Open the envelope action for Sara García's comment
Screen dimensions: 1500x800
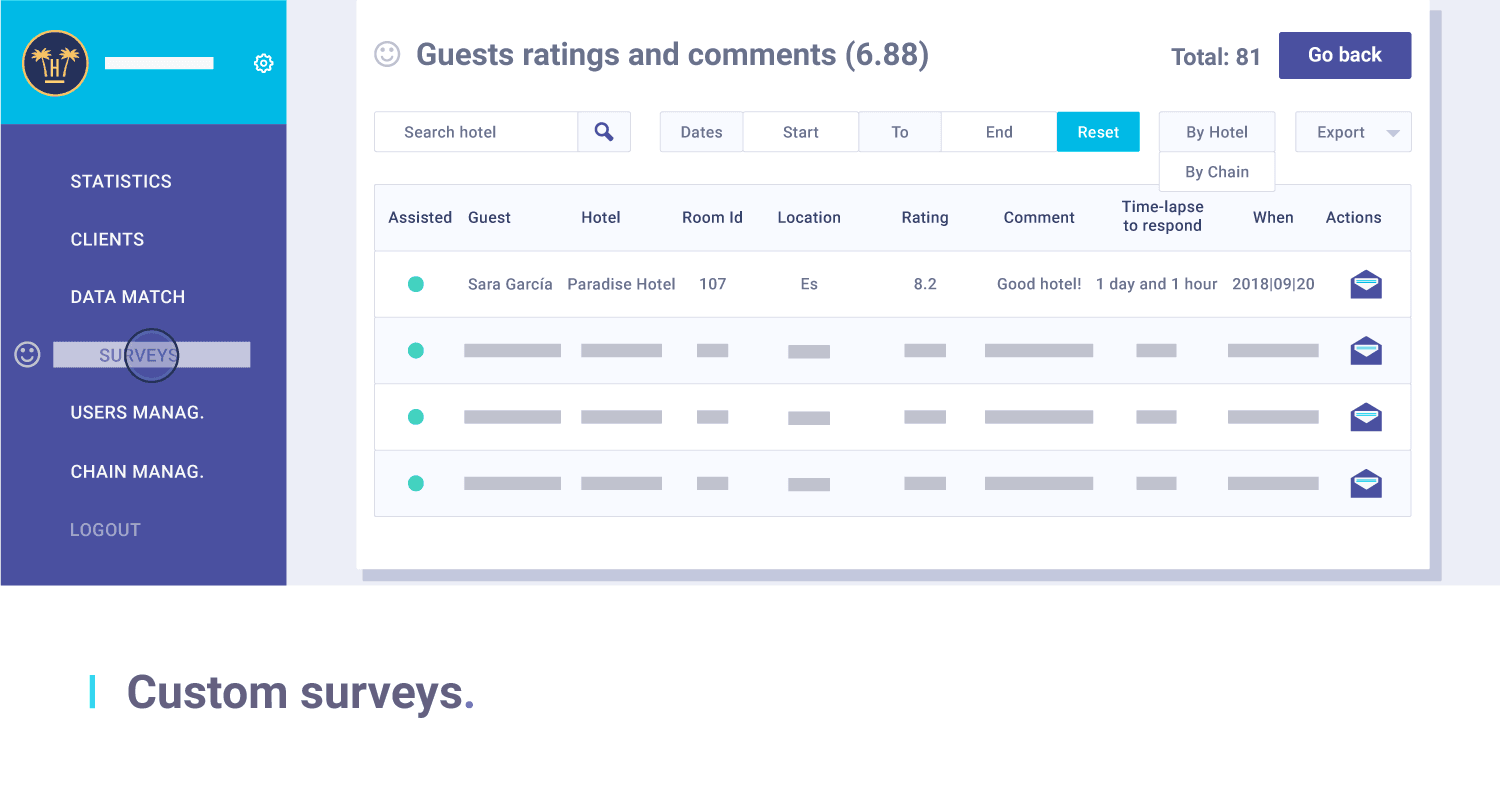1365,284
